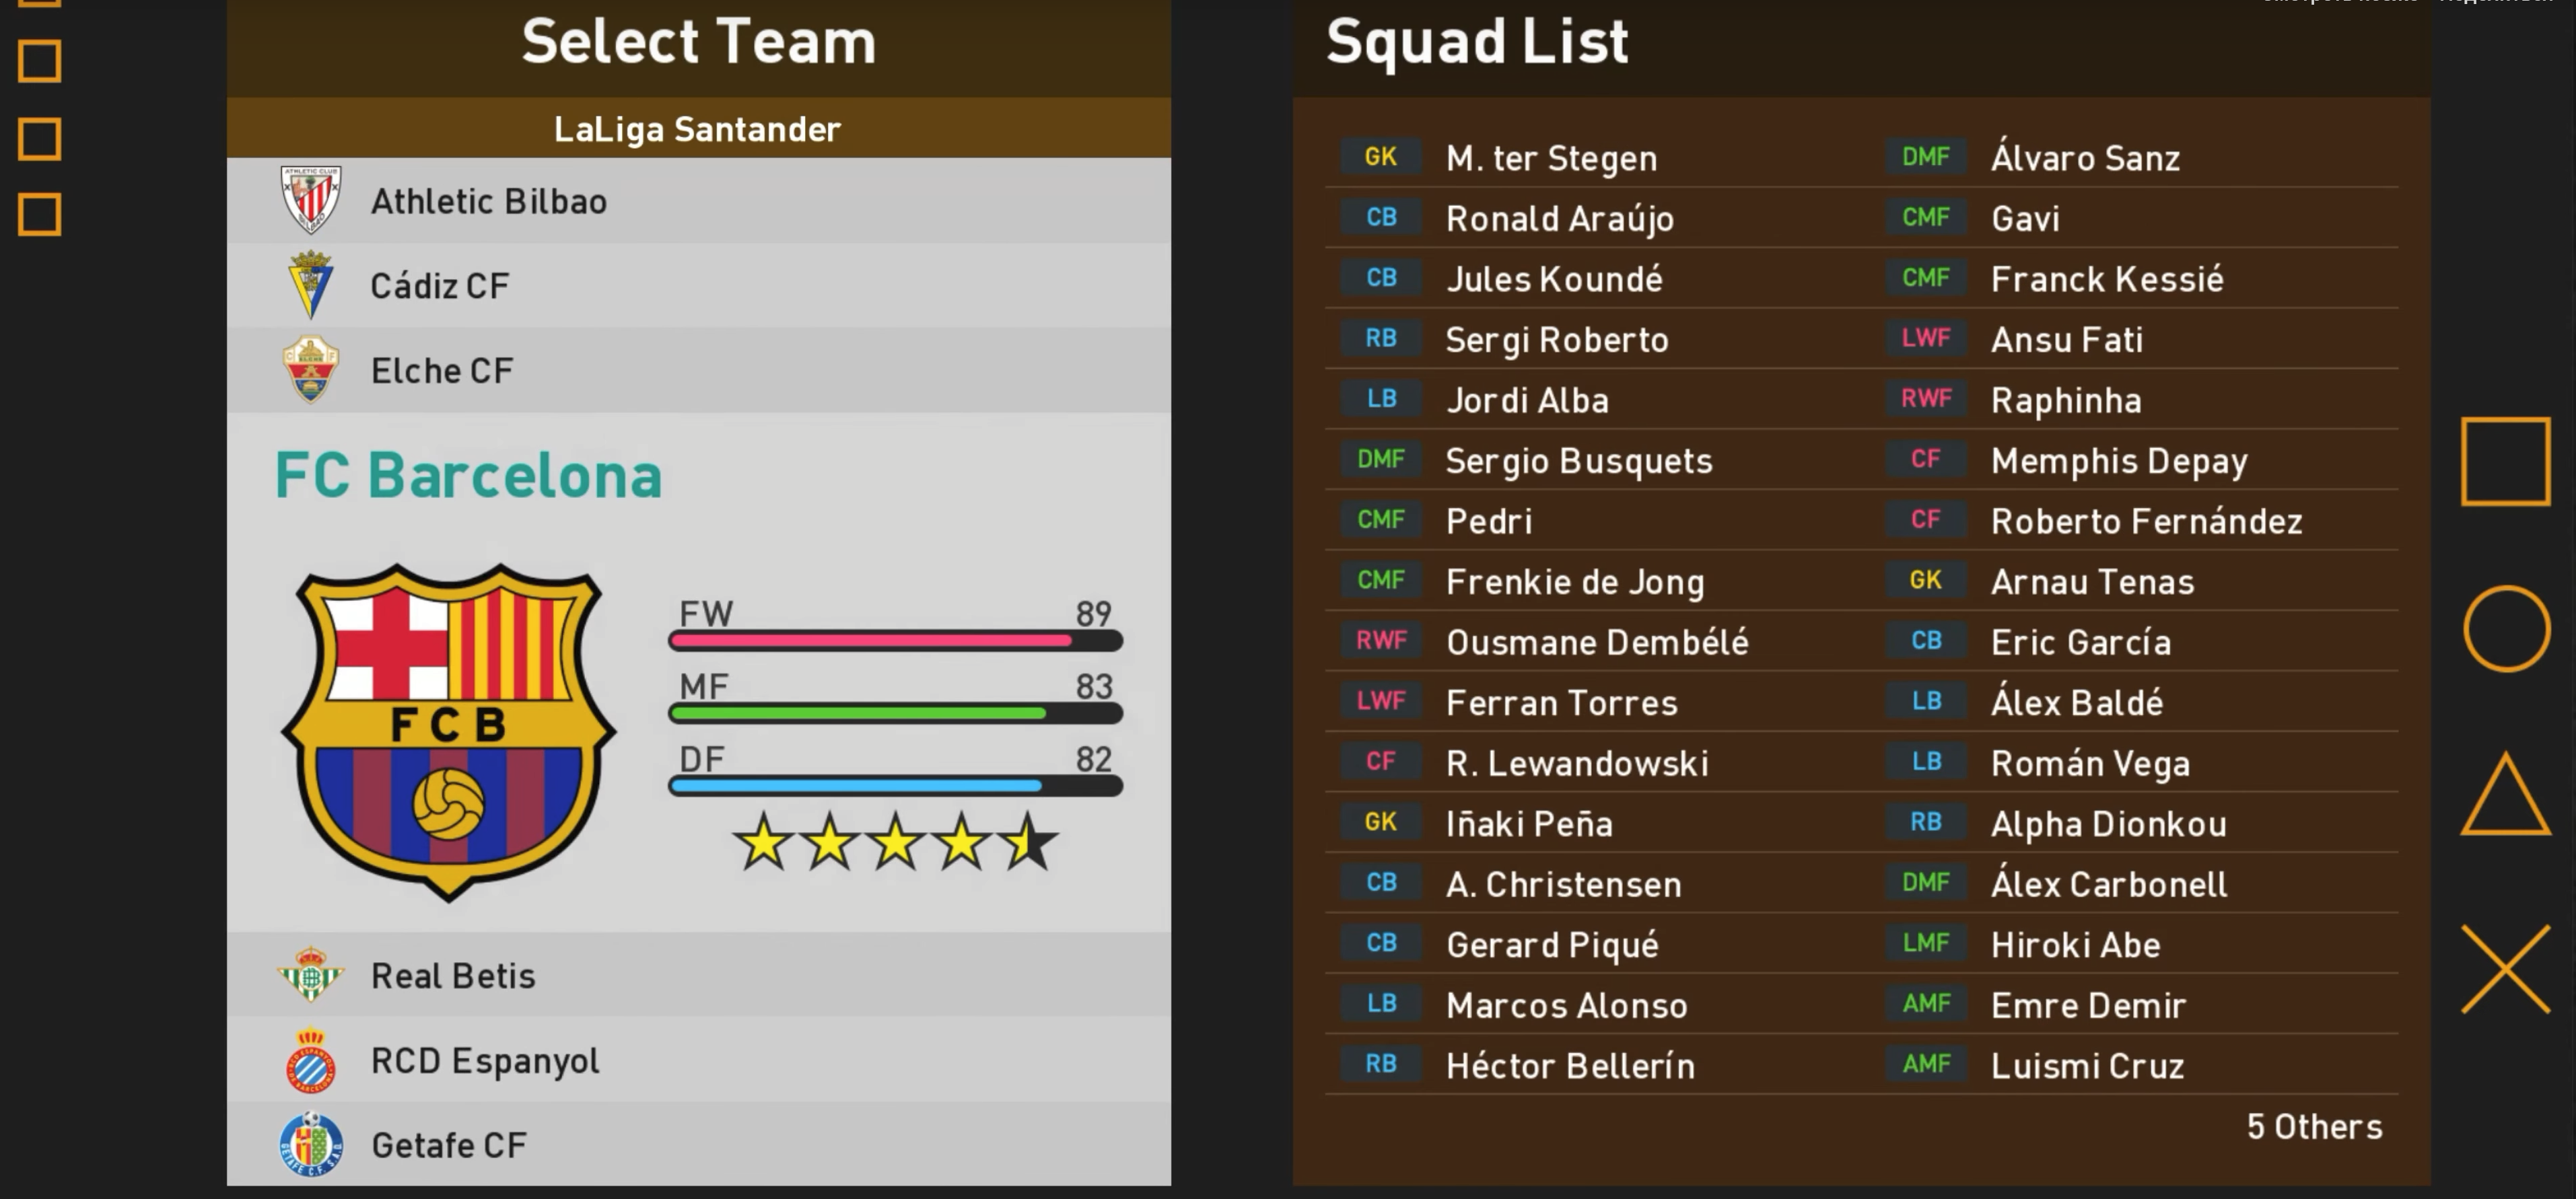
Task: Show the 5 Others squad players
Action: (2314, 1126)
